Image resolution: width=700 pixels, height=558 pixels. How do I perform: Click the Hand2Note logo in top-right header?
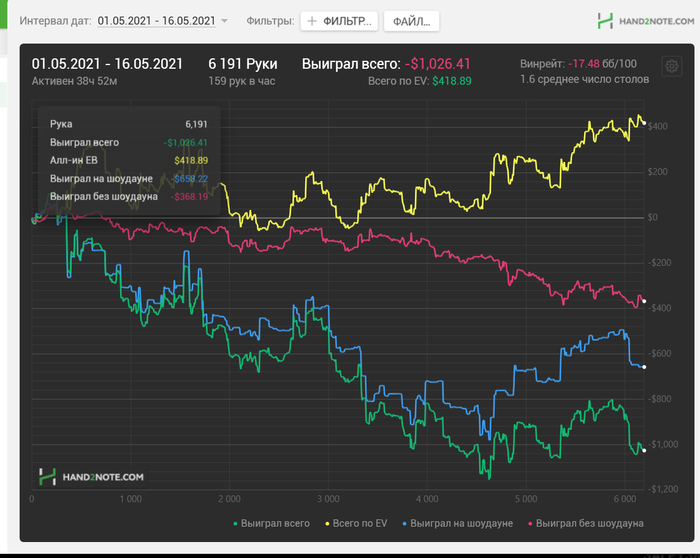[x=646, y=21]
